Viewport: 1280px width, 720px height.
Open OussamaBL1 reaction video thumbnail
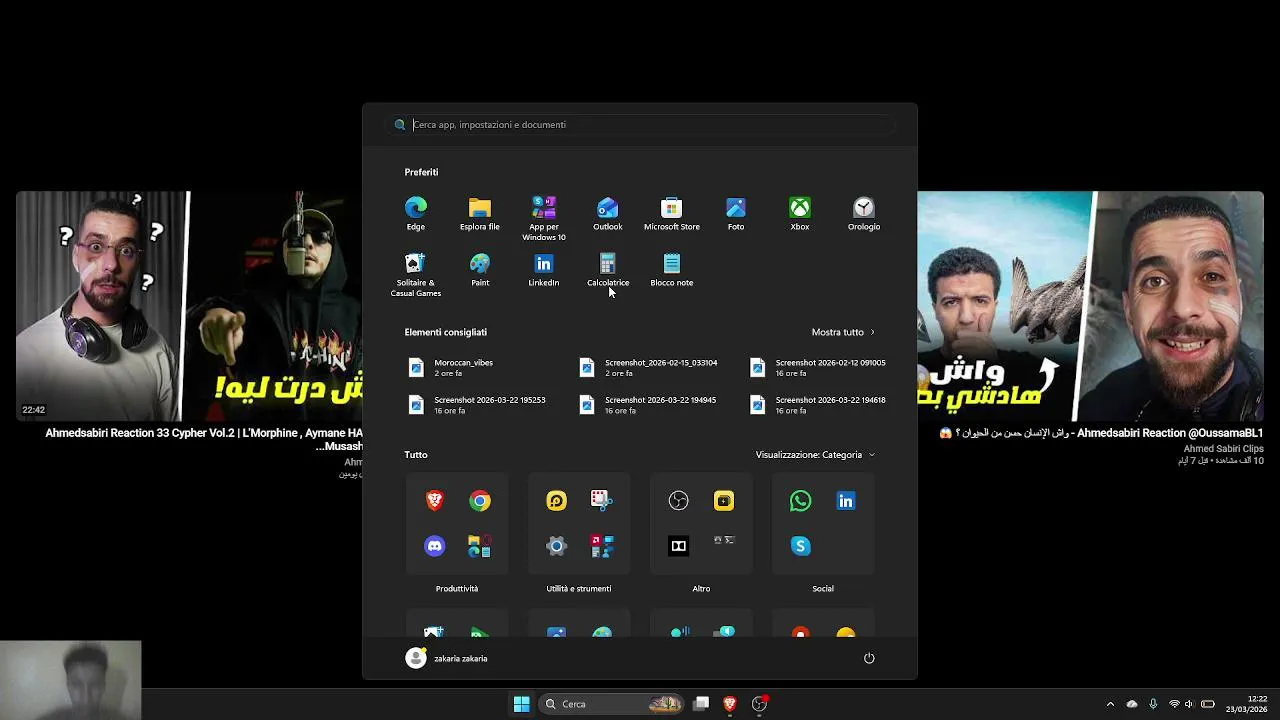pyautogui.click(x=1091, y=306)
